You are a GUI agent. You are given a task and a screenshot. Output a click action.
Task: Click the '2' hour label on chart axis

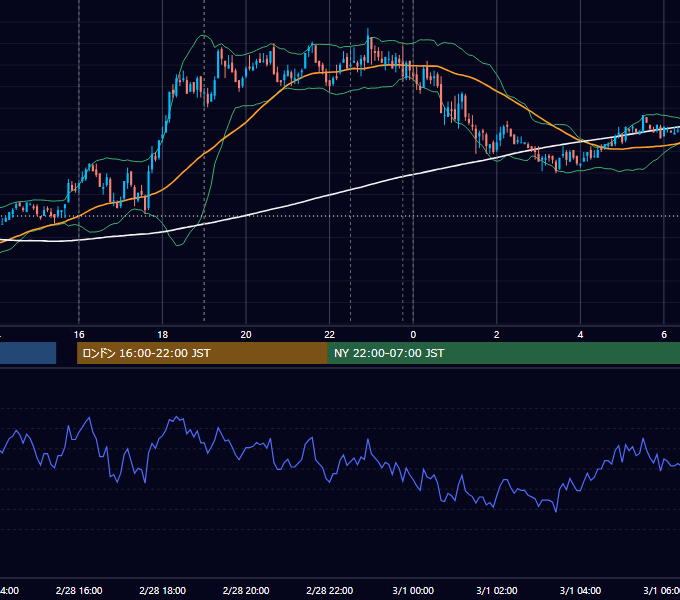tap(497, 335)
